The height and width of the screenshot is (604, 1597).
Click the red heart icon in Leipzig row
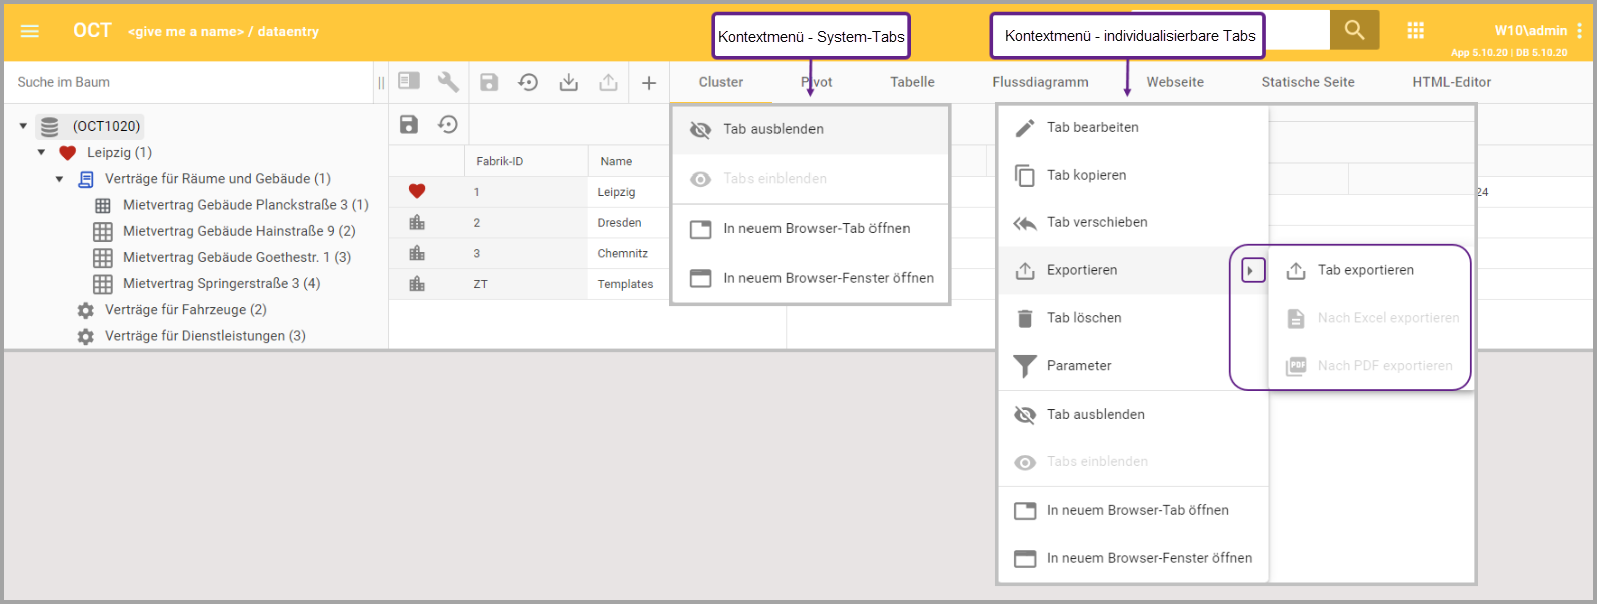click(417, 191)
